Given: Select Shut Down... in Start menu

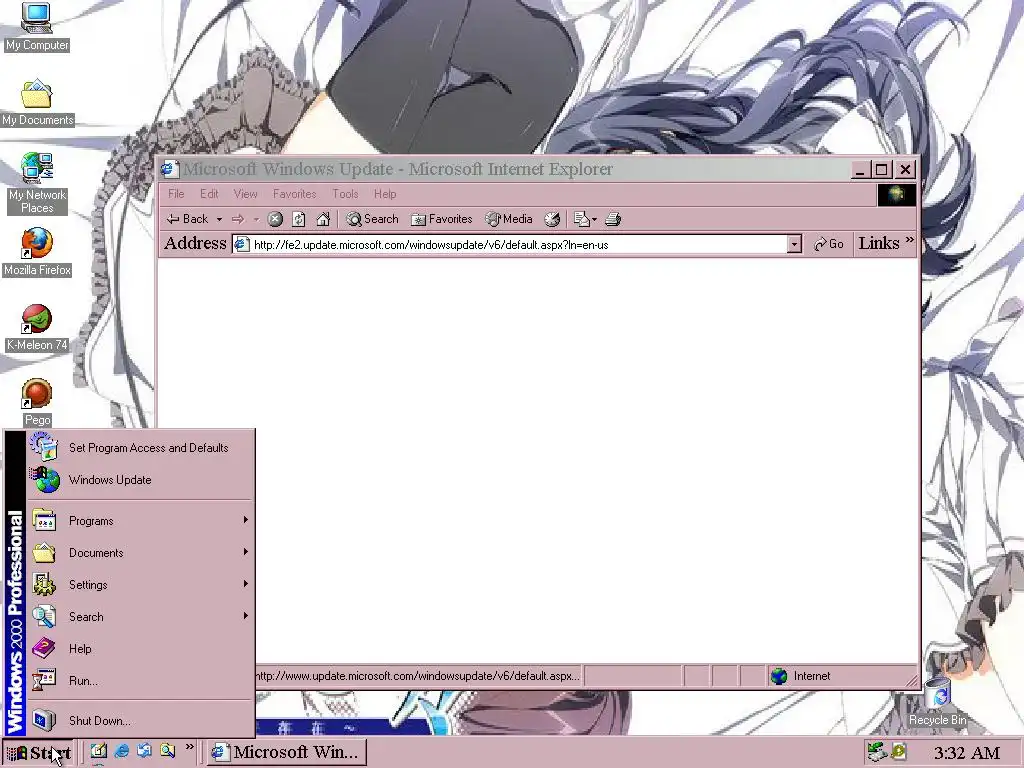Looking at the screenshot, I should coord(140,721).
